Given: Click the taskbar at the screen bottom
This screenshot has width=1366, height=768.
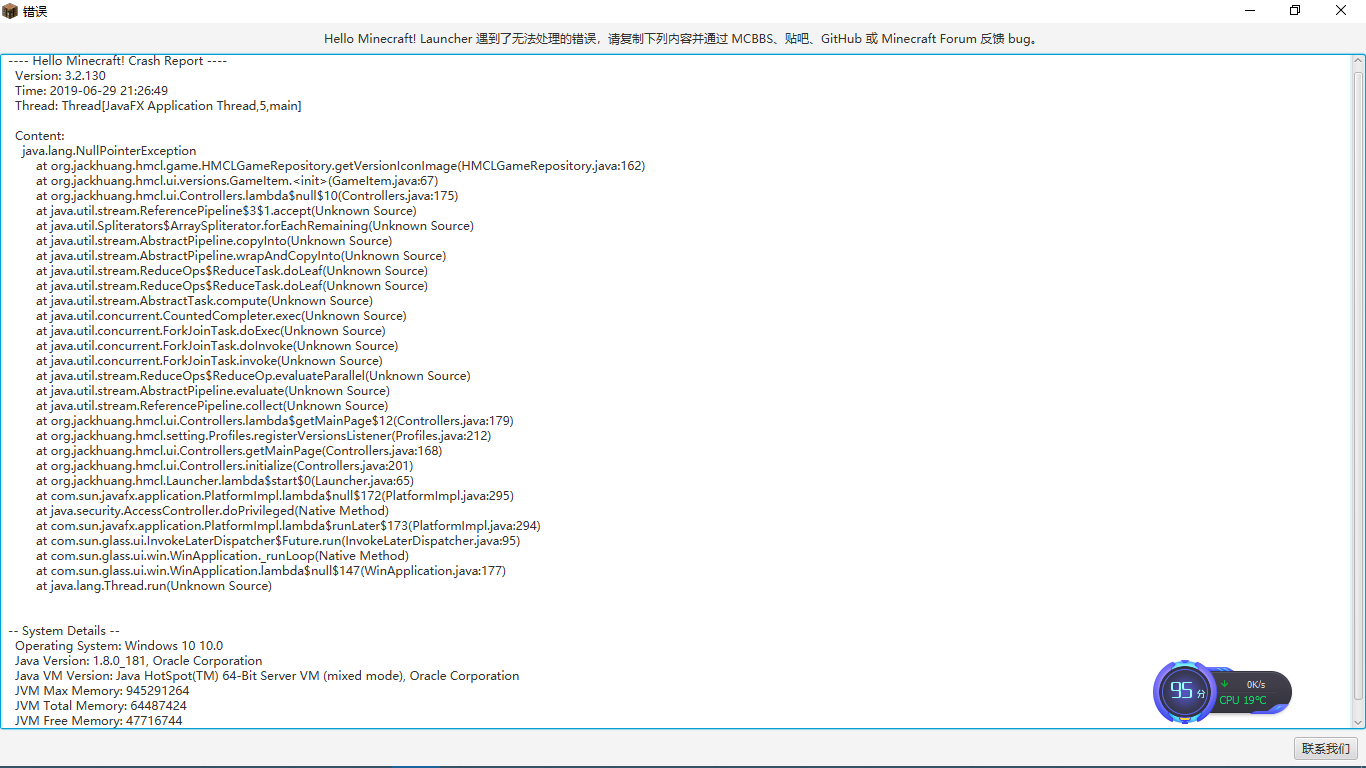Looking at the screenshot, I should tap(683, 765).
